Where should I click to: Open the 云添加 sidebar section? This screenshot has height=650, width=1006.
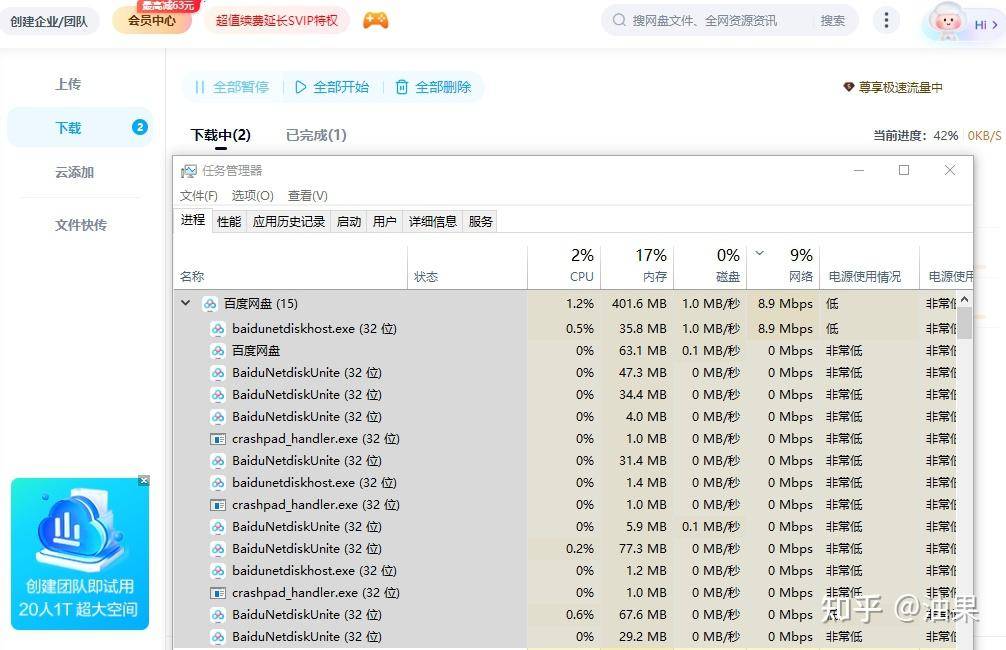click(x=74, y=172)
